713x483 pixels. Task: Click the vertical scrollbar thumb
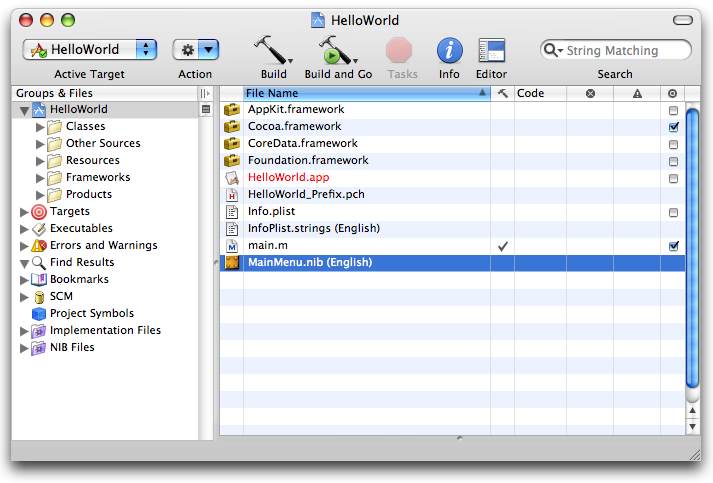click(x=692, y=248)
